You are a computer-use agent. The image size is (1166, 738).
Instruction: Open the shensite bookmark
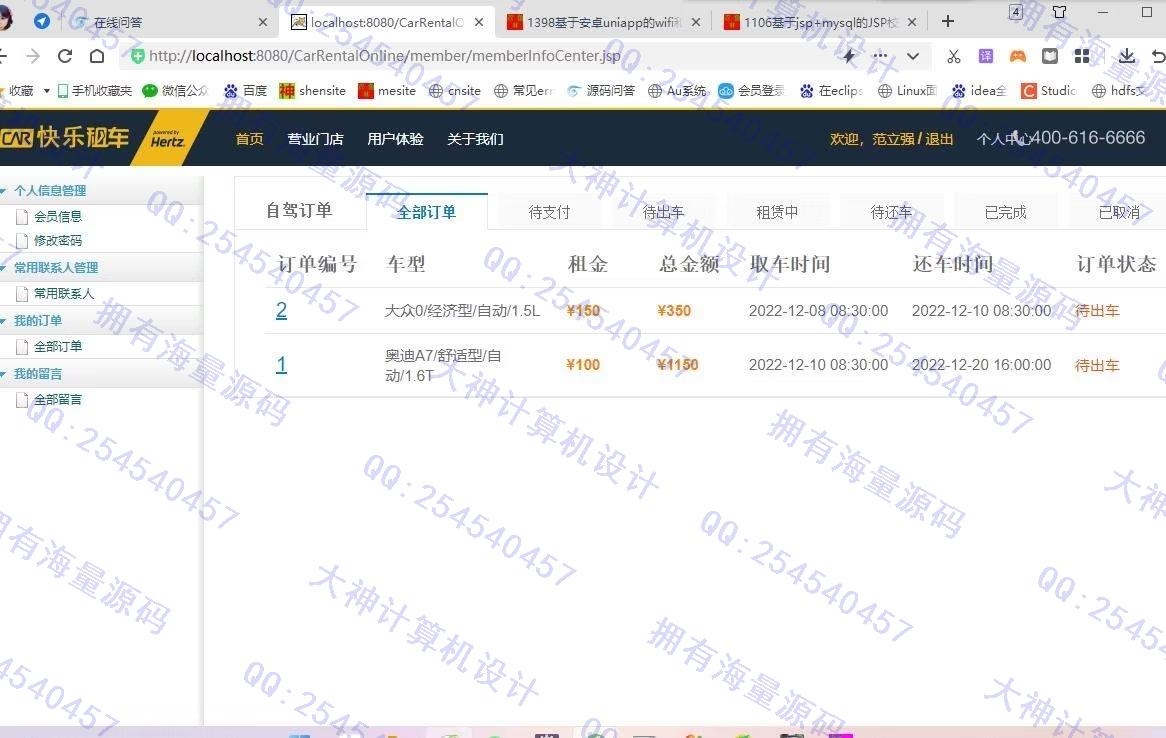coord(312,91)
